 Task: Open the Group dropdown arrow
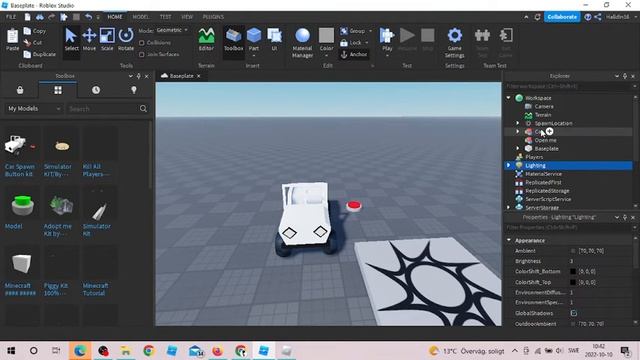(370, 31)
